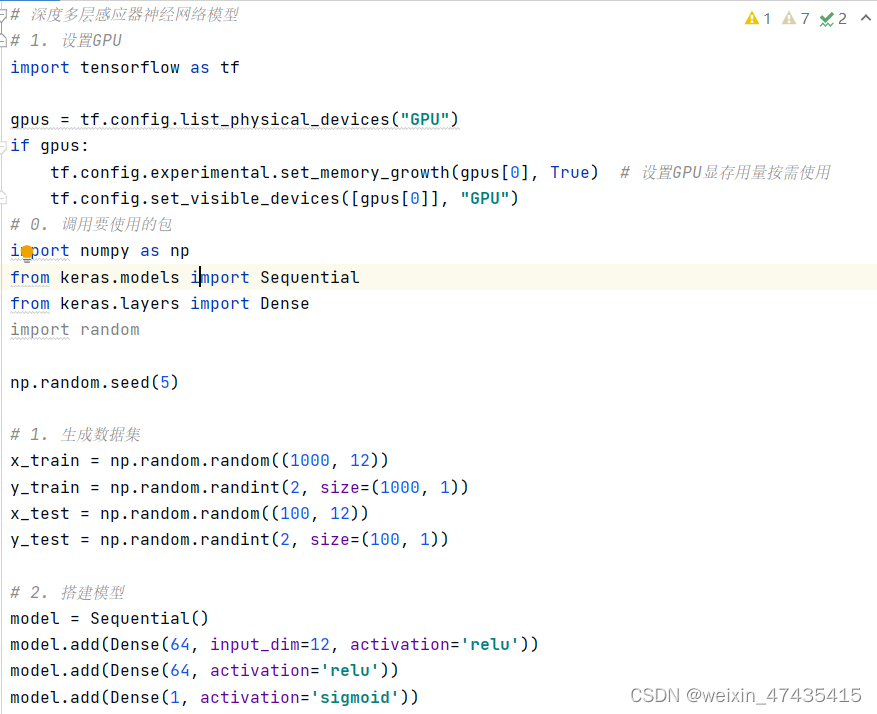Toggle the fold marker beside 'if gpus:'
Screen dimensions: 877x714
point(3,146)
